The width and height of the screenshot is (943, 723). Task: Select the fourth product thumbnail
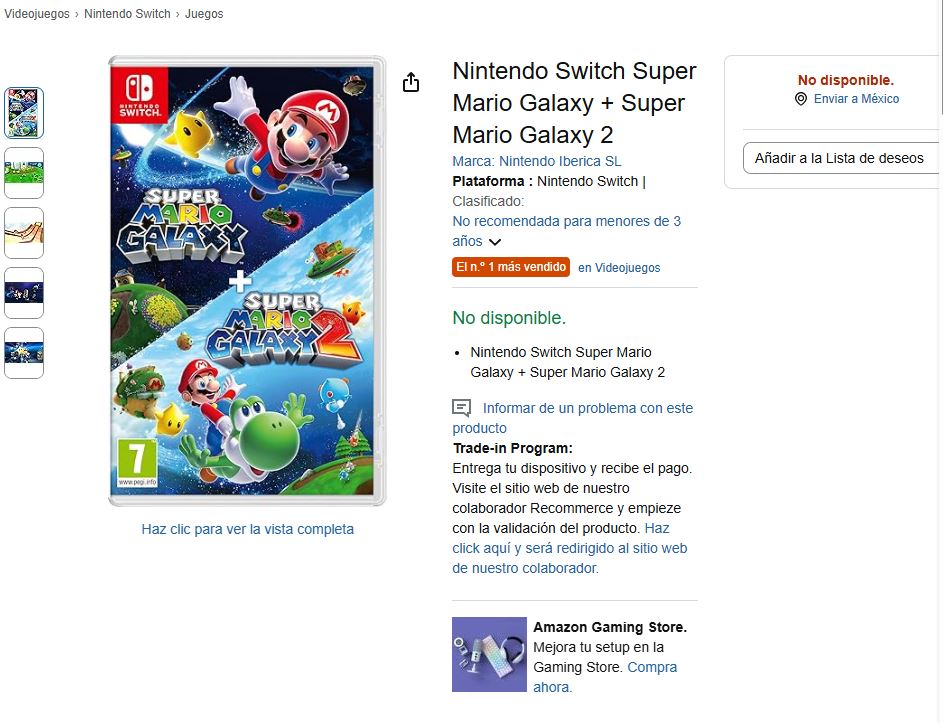point(24,293)
